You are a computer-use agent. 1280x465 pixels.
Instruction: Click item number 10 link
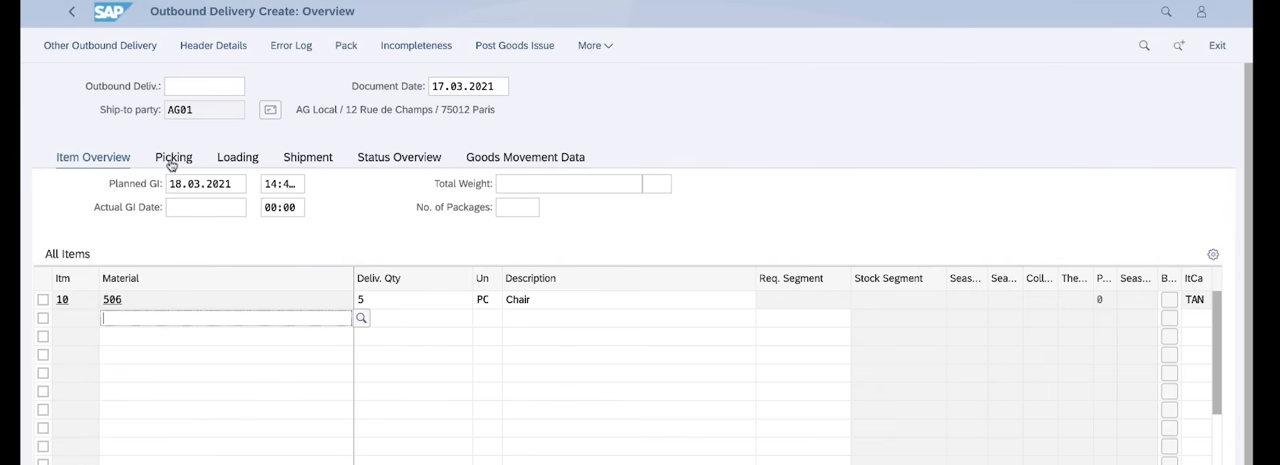(62, 300)
